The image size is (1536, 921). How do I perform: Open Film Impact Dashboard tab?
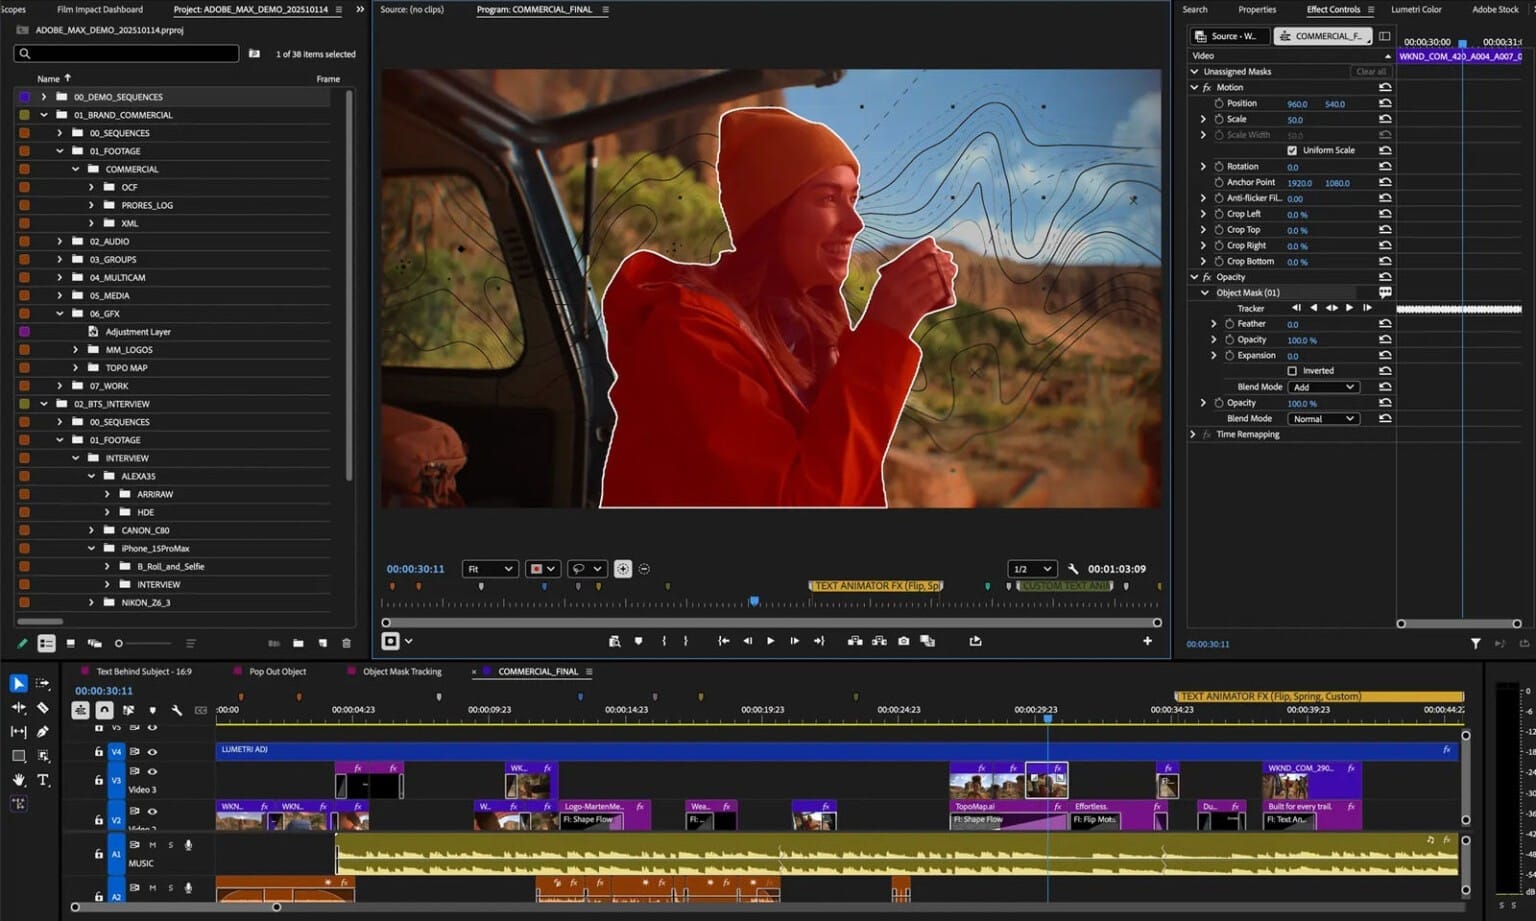tap(100, 9)
